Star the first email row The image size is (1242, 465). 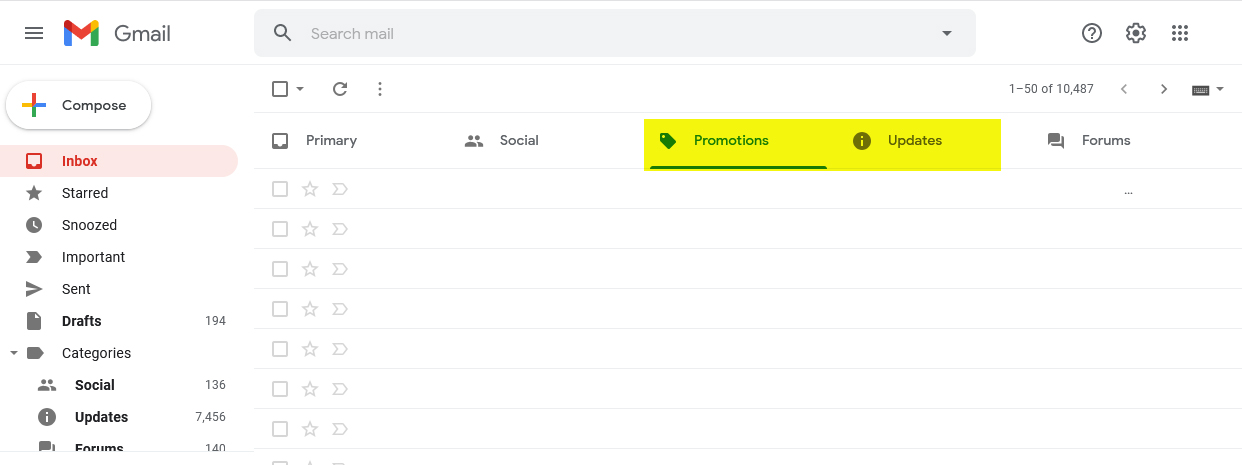(310, 189)
